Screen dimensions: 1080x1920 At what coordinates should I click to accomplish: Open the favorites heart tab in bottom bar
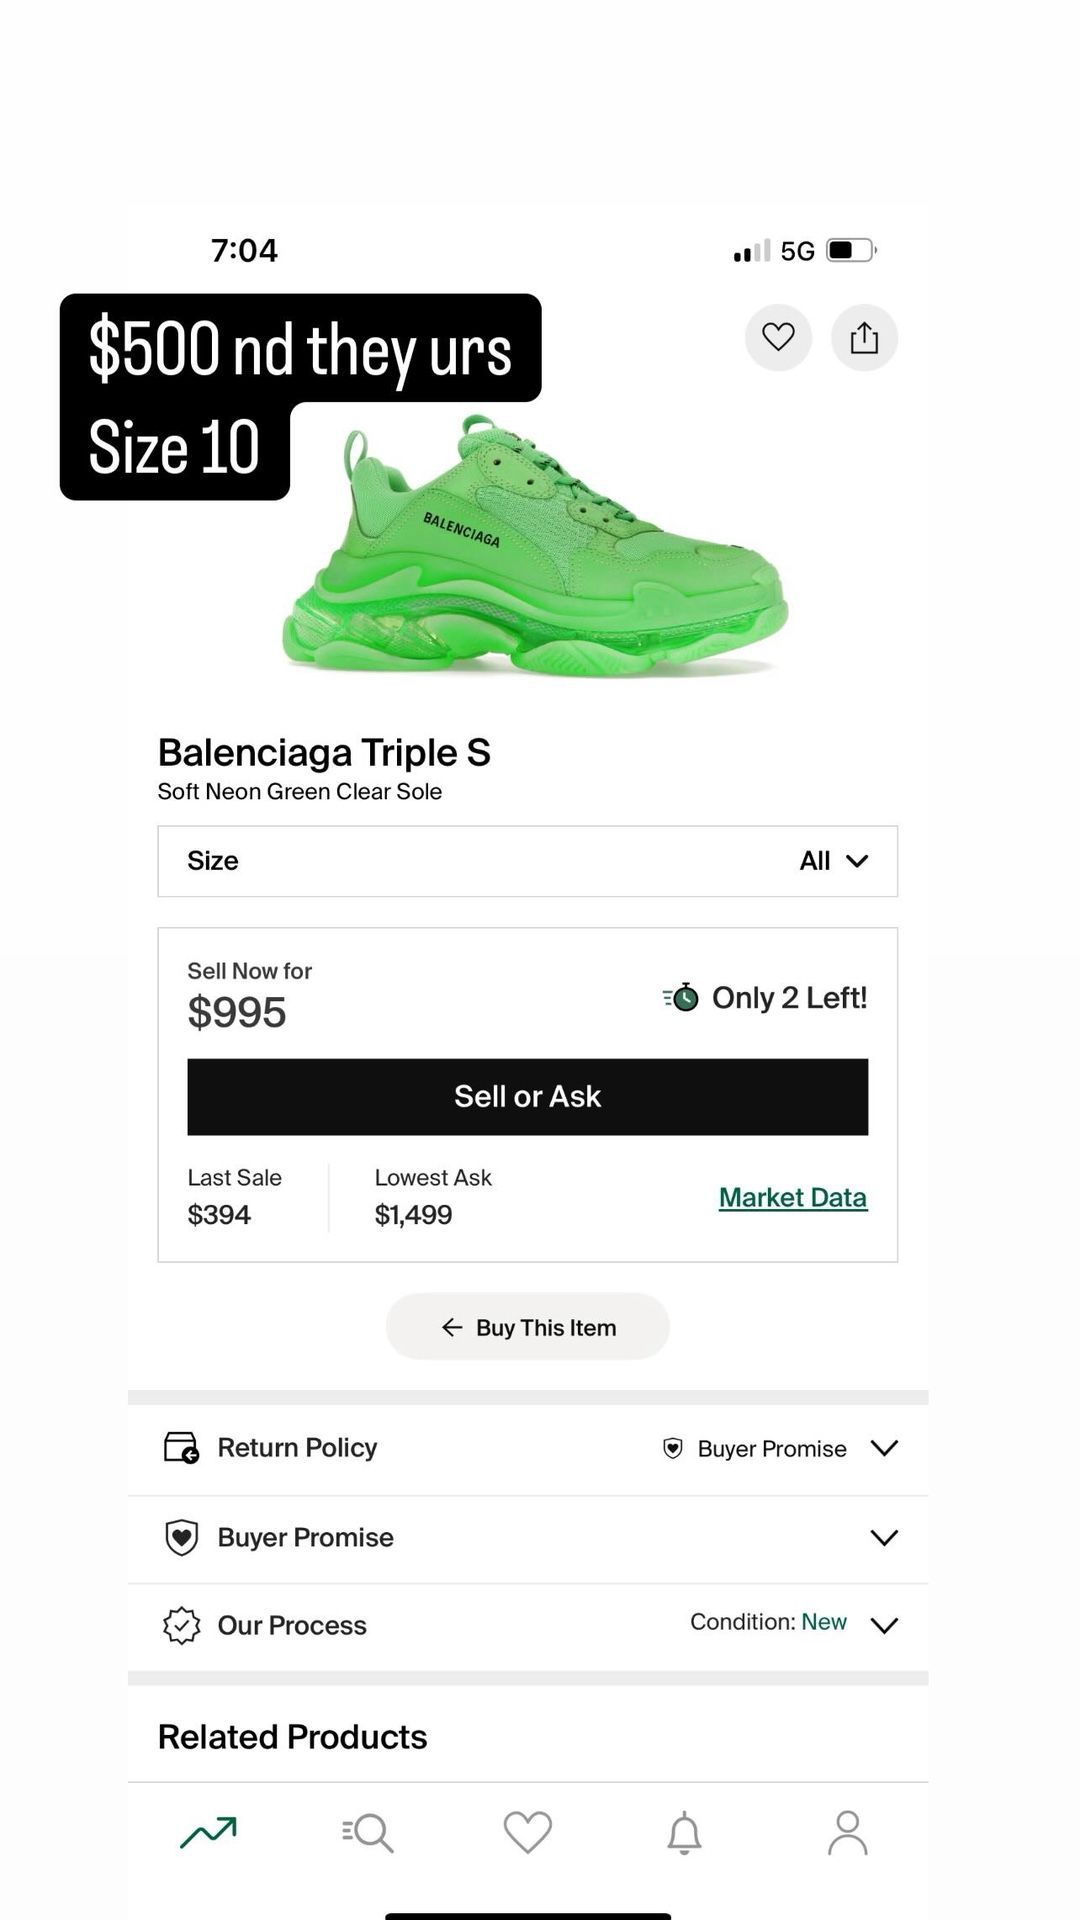[x=528, y=1832]
